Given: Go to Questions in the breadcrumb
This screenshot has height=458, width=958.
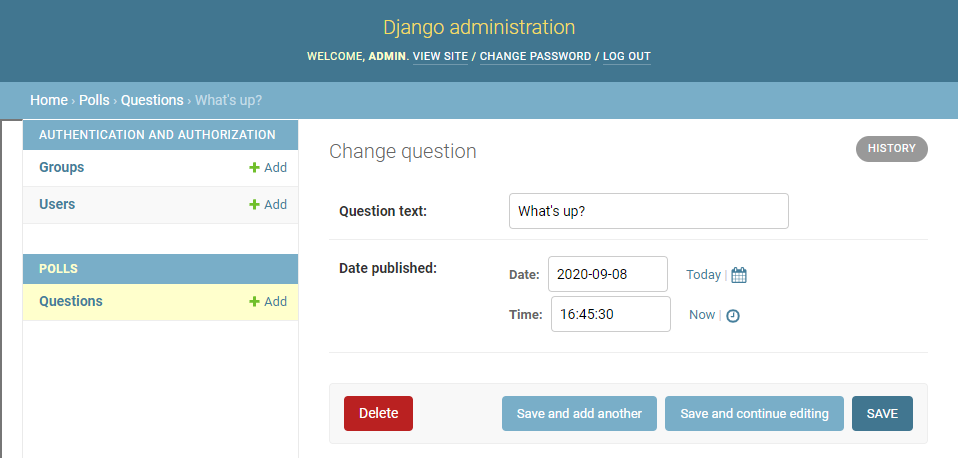Looking at the screenshot, I should (152, 100).
